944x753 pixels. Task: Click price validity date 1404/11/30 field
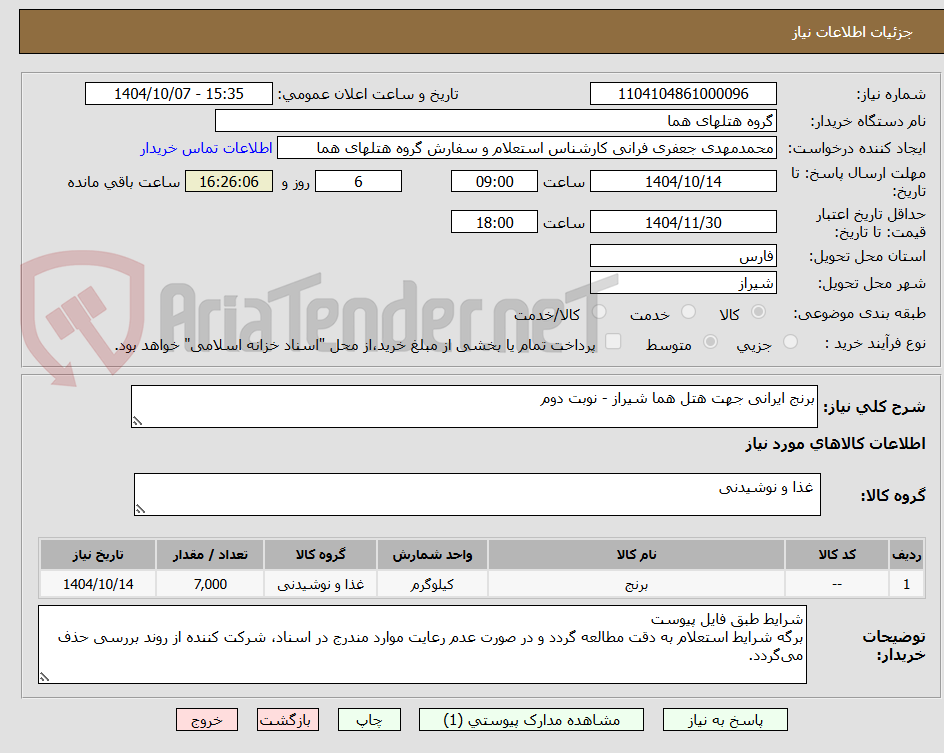(x=683, y=222)
